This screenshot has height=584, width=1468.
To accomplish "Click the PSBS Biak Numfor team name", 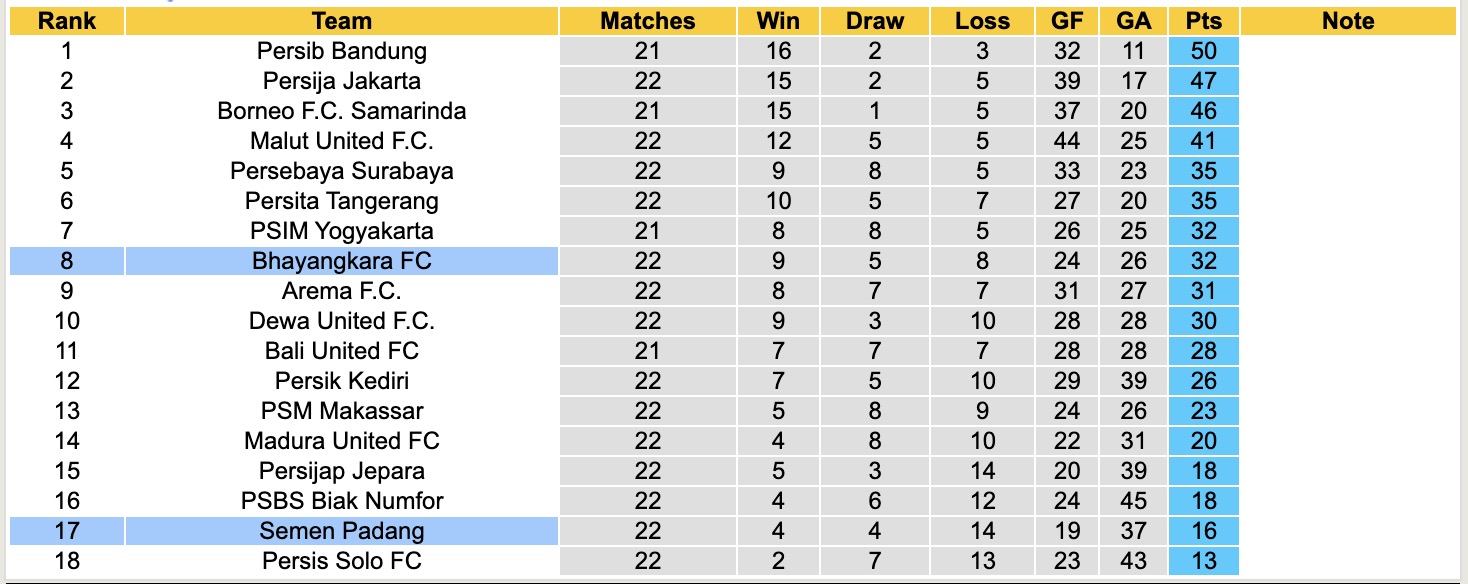I will (x=342, y=501).
